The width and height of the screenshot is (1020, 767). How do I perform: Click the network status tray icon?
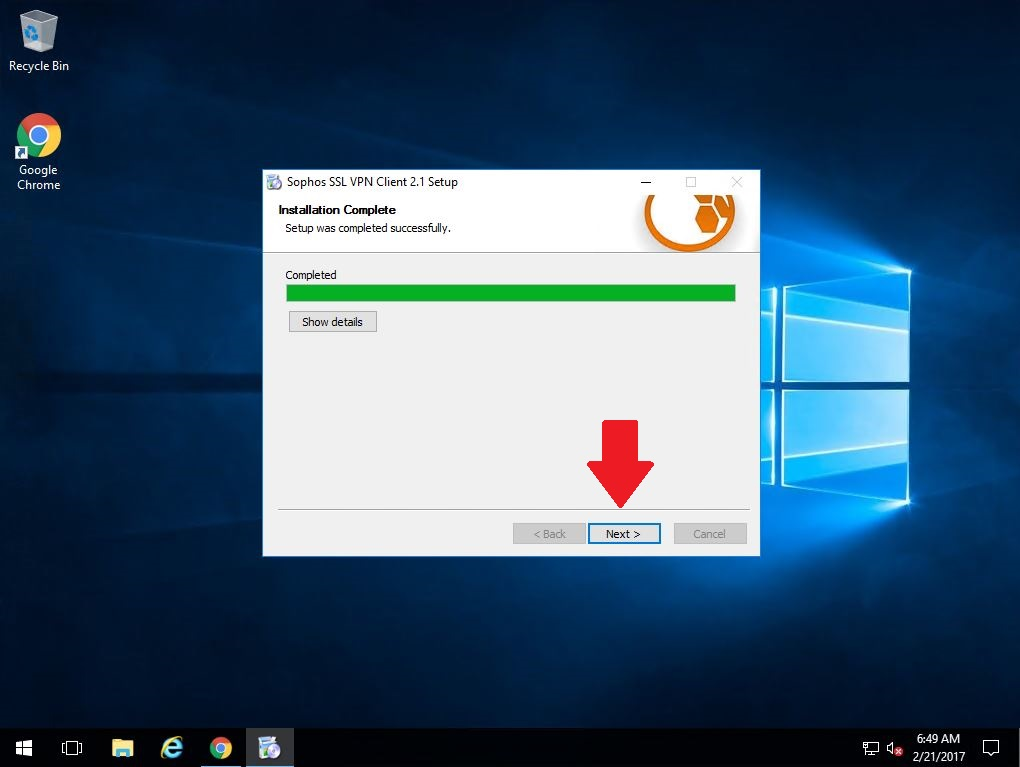click(870, 748)
